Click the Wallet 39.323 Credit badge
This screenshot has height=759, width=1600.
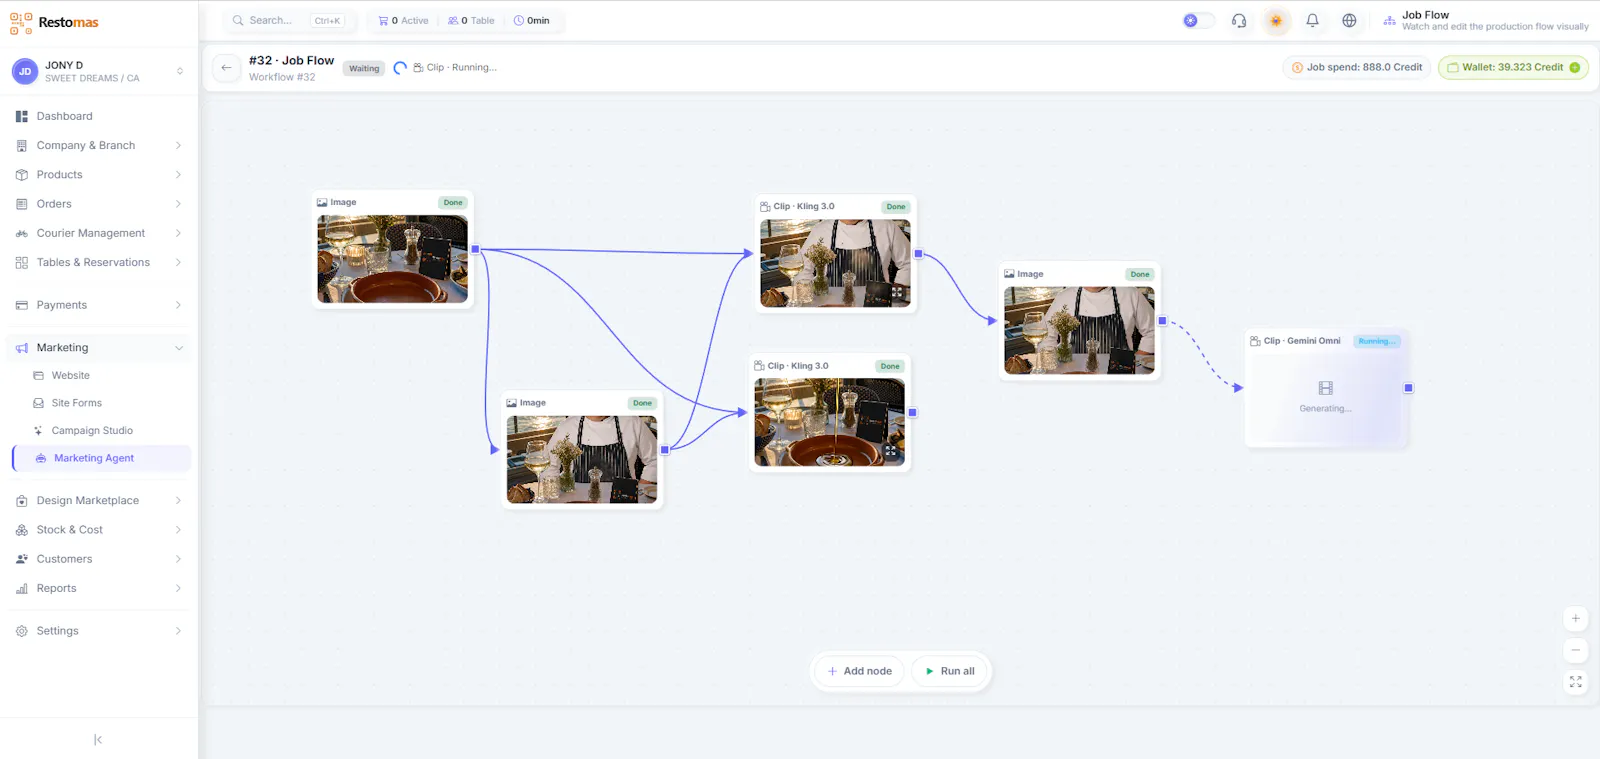[1513, 67]
